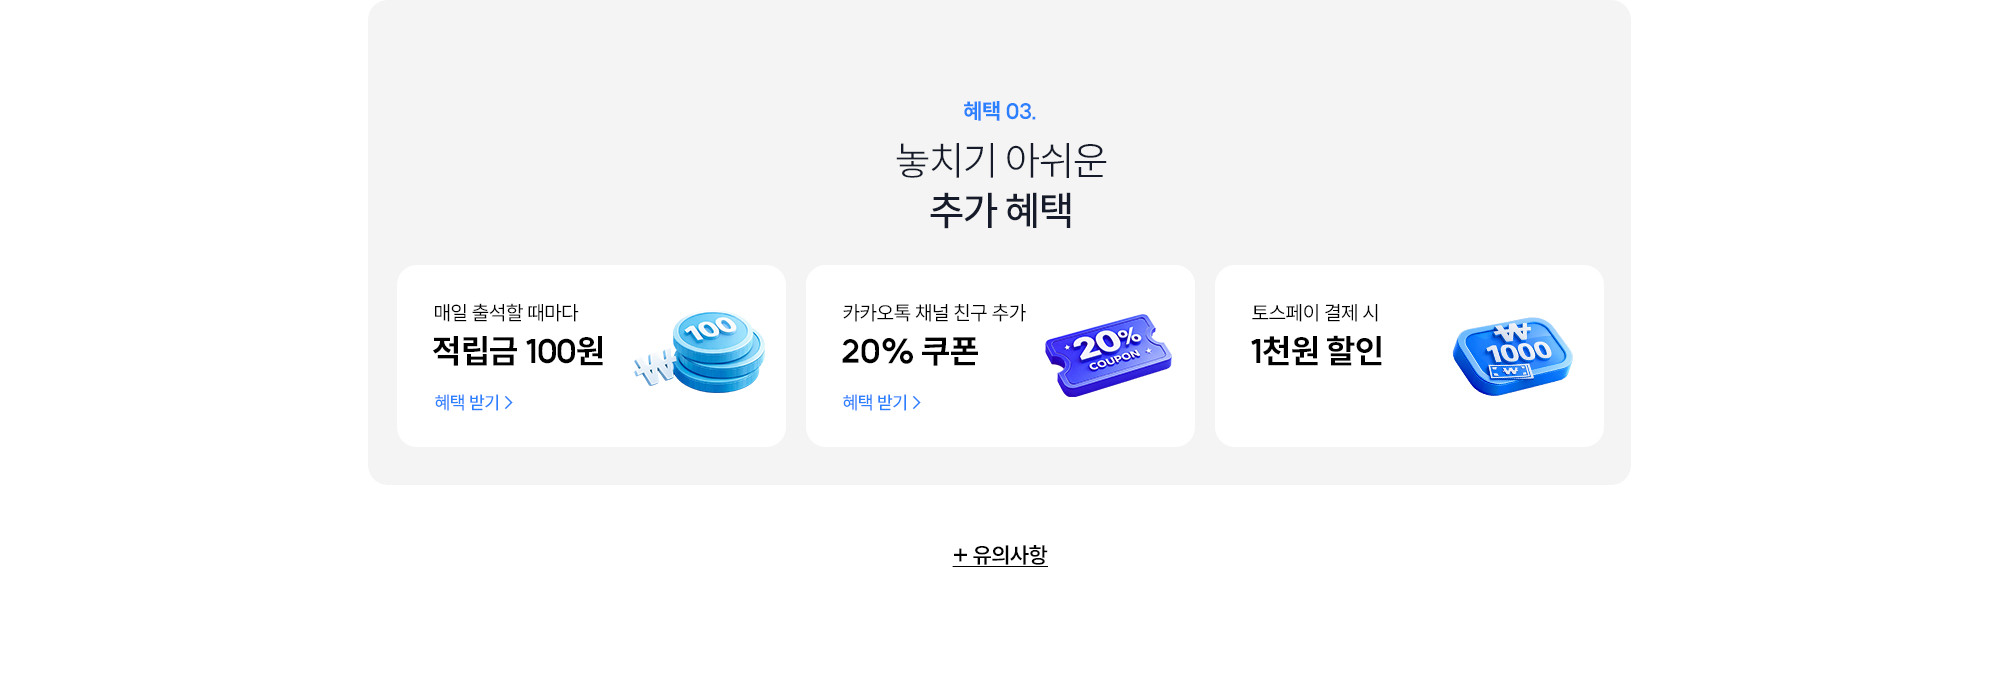
Task: Expand the + 유의사항 notice section
Action: 1000,555
